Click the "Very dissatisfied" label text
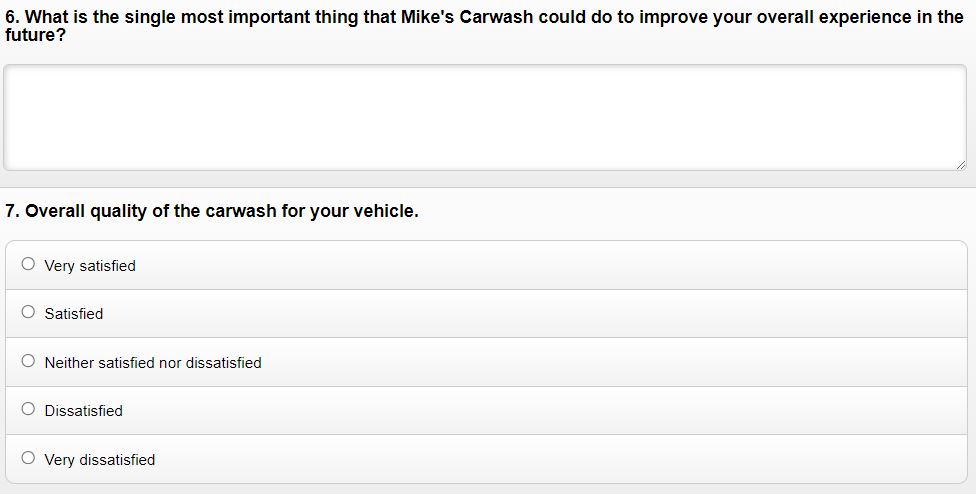This screenshot has height=494, width=976. pos(100,460)
